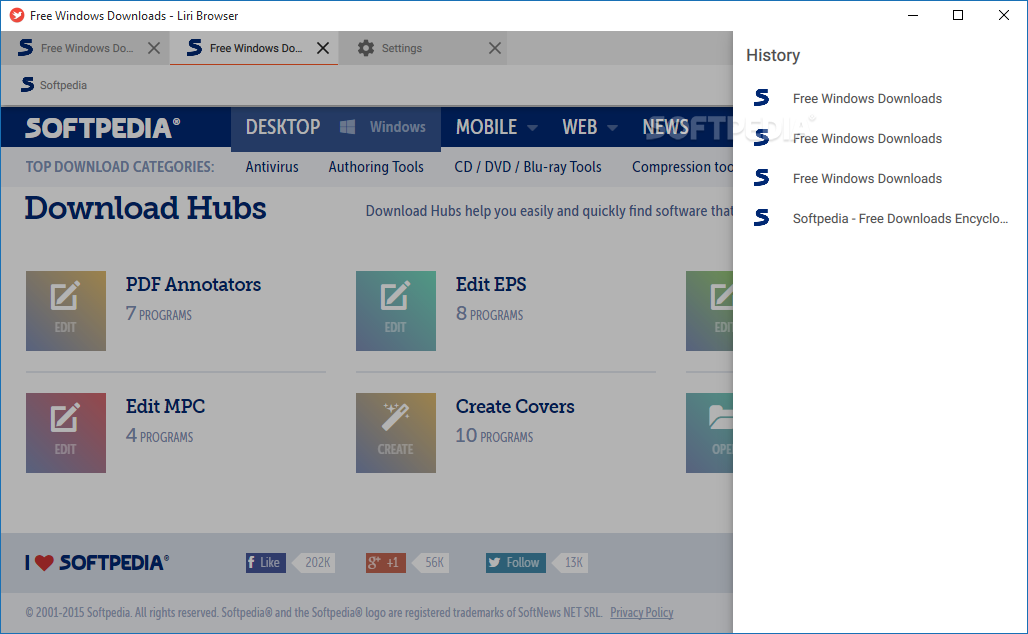Click the 56K Google plus count
Viewport: 1028px width, 634px height.
431,563
